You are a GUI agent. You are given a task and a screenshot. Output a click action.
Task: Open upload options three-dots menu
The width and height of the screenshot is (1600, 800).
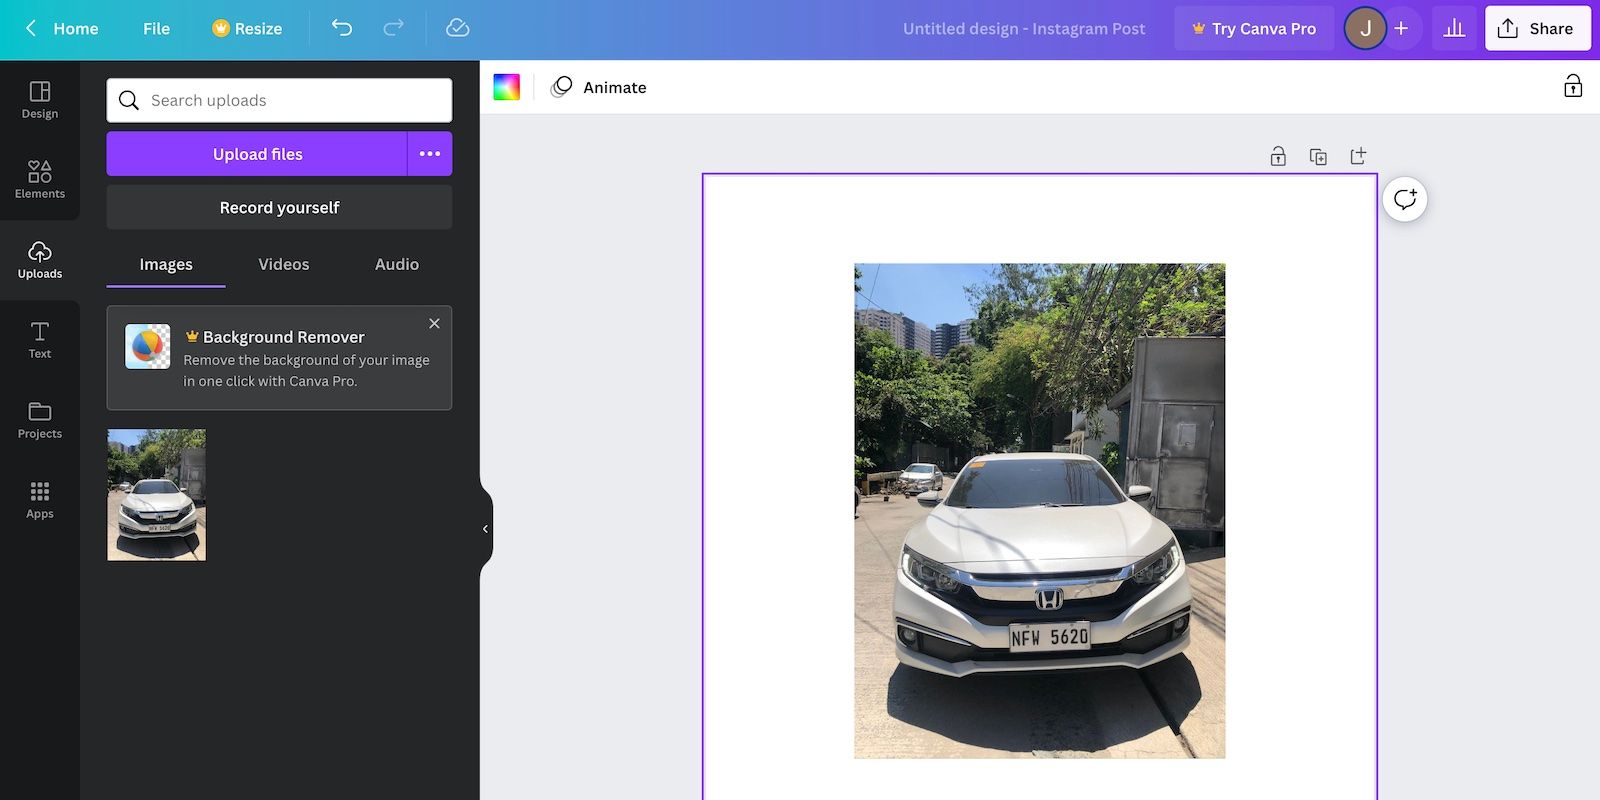430,154
